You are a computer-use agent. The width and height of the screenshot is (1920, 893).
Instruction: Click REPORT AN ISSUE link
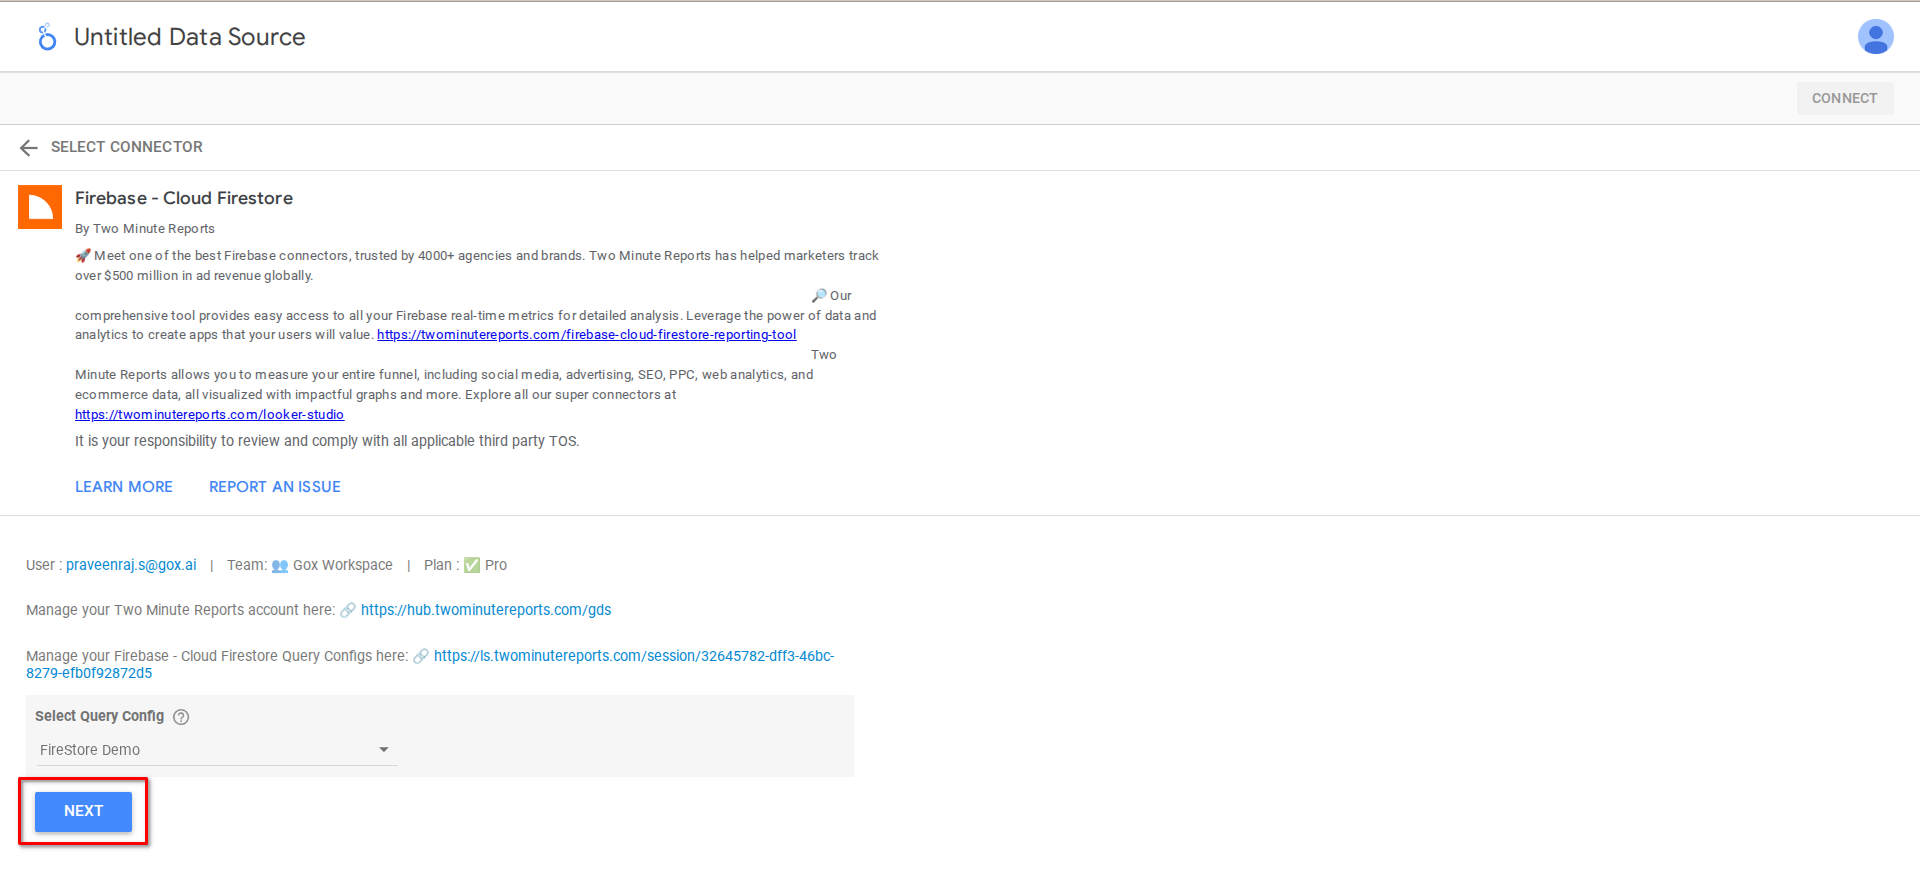coord(275,487)
